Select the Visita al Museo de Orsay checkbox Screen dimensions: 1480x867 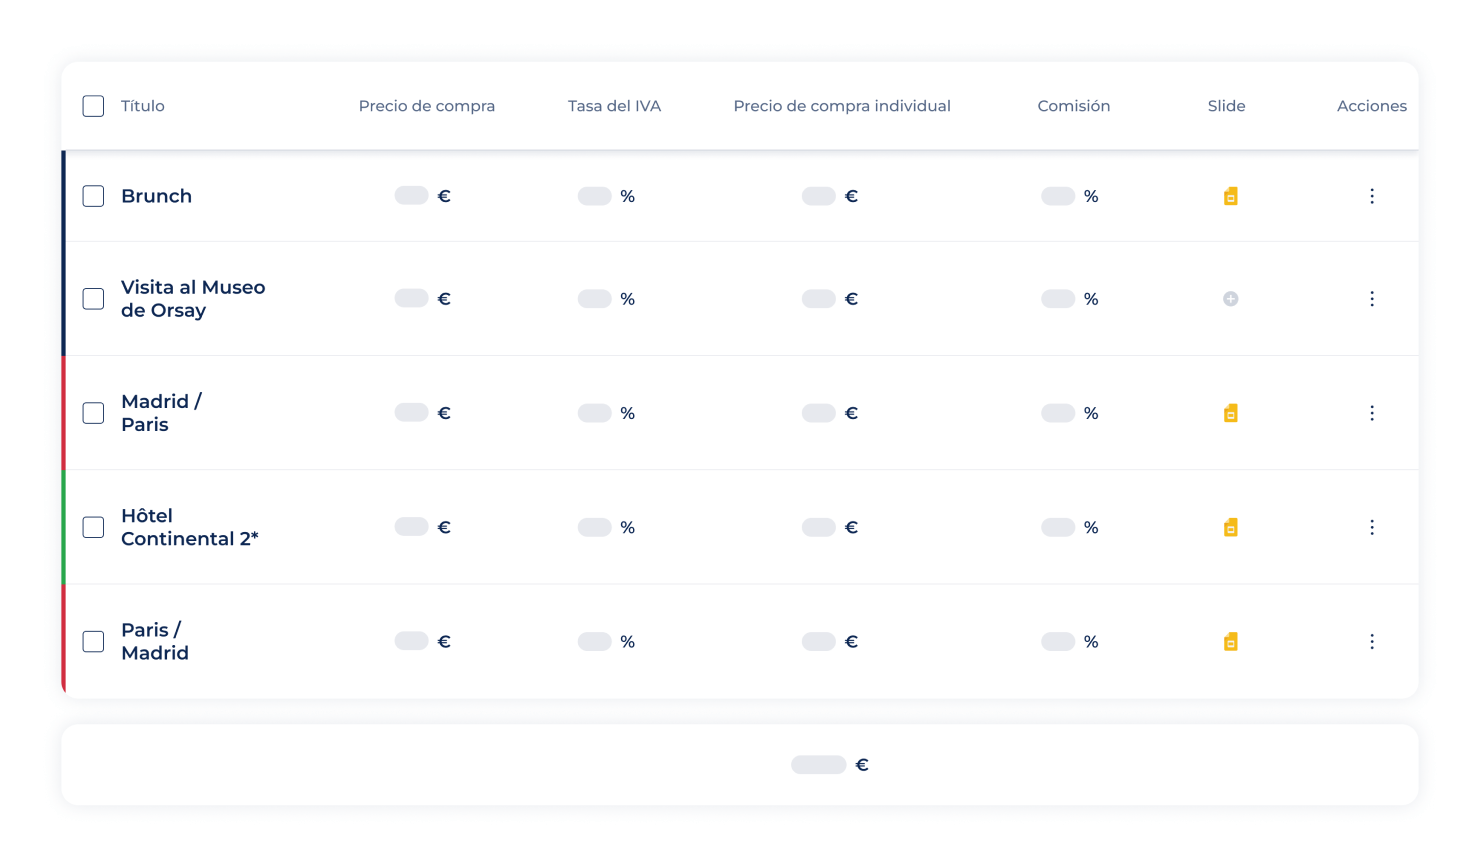pyautogui.click(x=93, y=299)
